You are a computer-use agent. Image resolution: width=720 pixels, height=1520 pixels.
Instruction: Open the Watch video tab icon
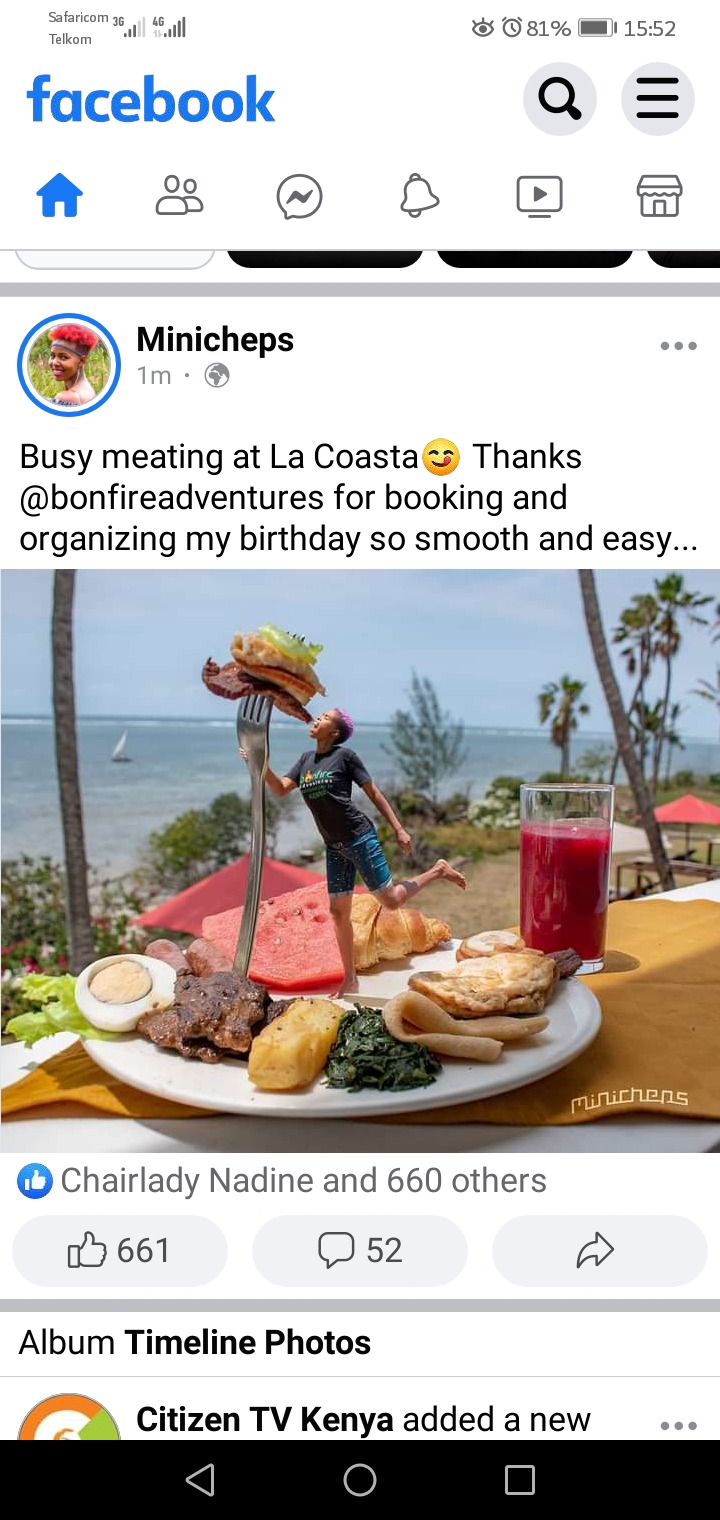click(540, 196)
